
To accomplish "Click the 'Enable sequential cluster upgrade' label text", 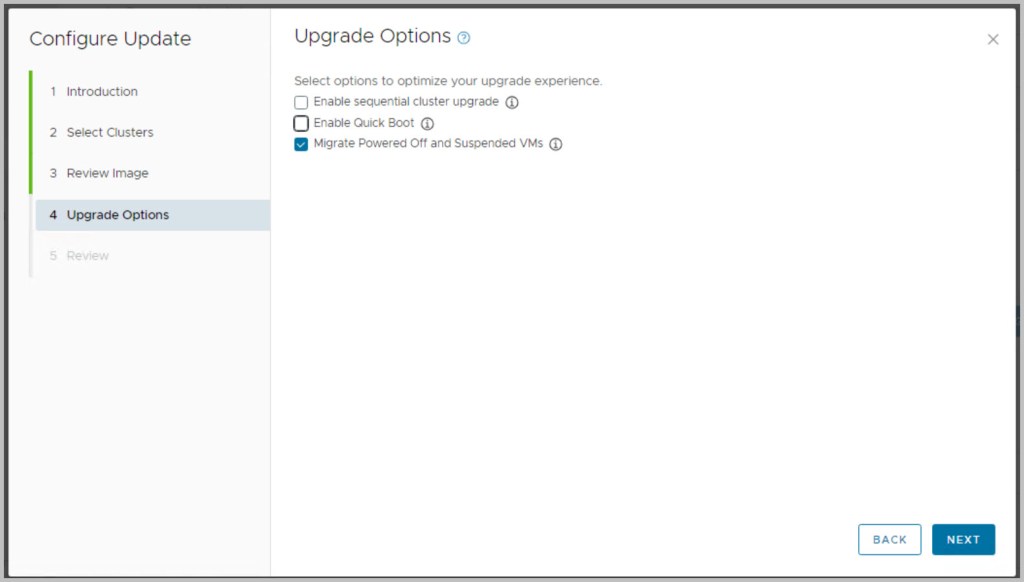I will 406,102.
